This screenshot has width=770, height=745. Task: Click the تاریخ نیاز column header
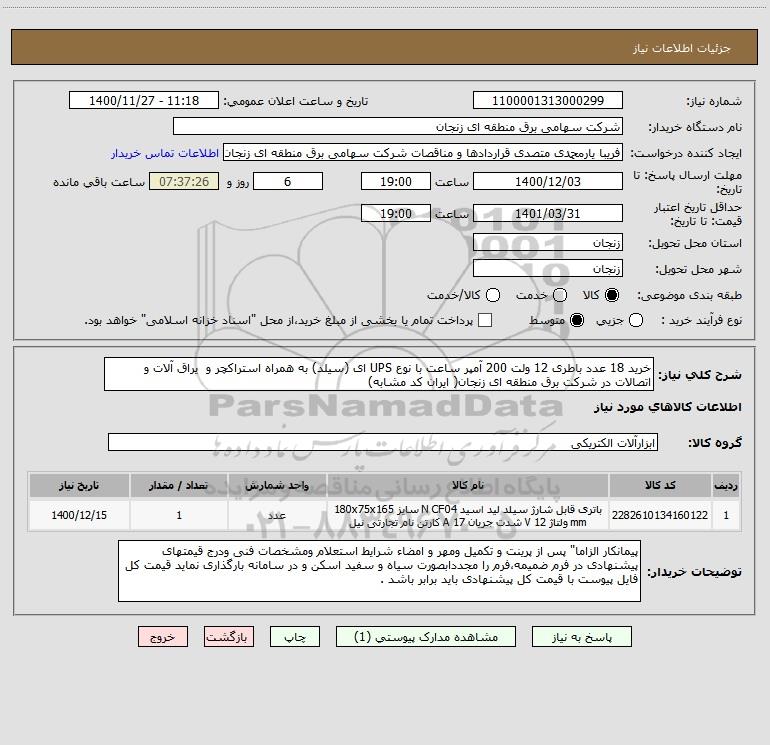[x=79, y=485]
